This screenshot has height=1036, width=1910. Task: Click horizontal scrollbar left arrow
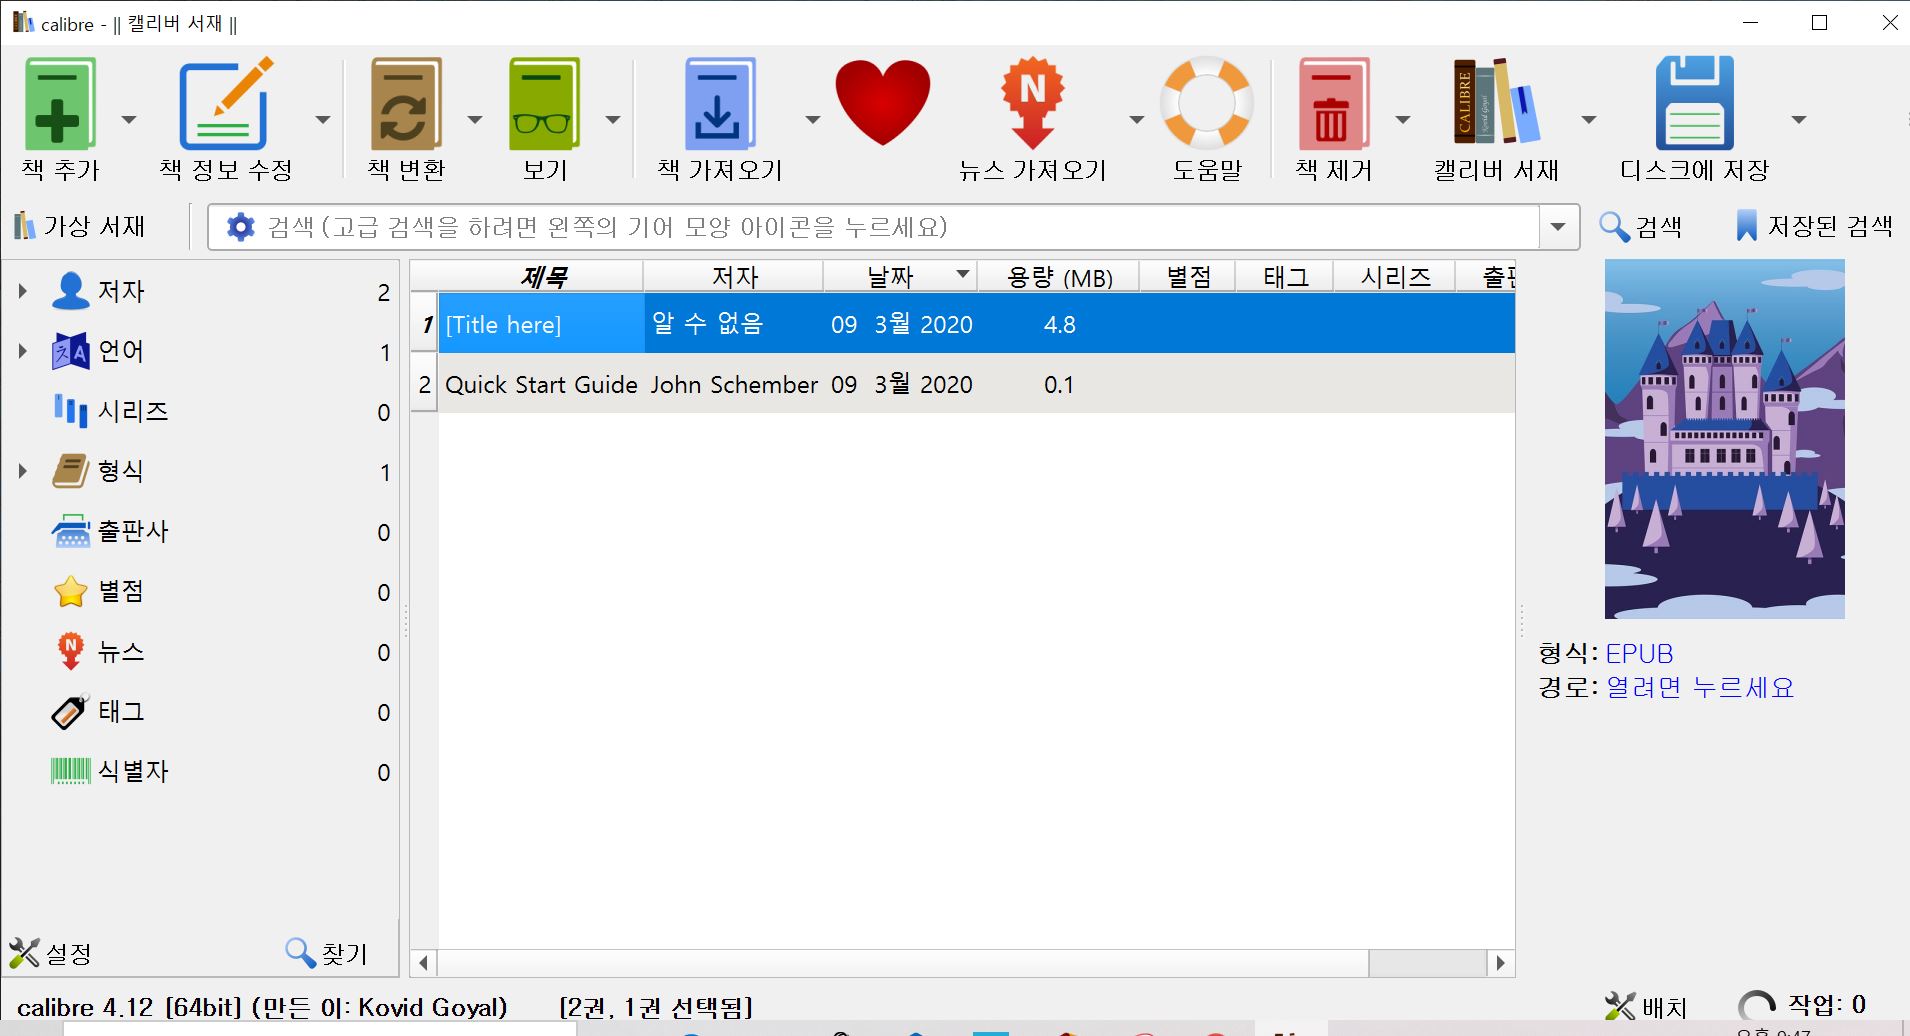[424, 963]
